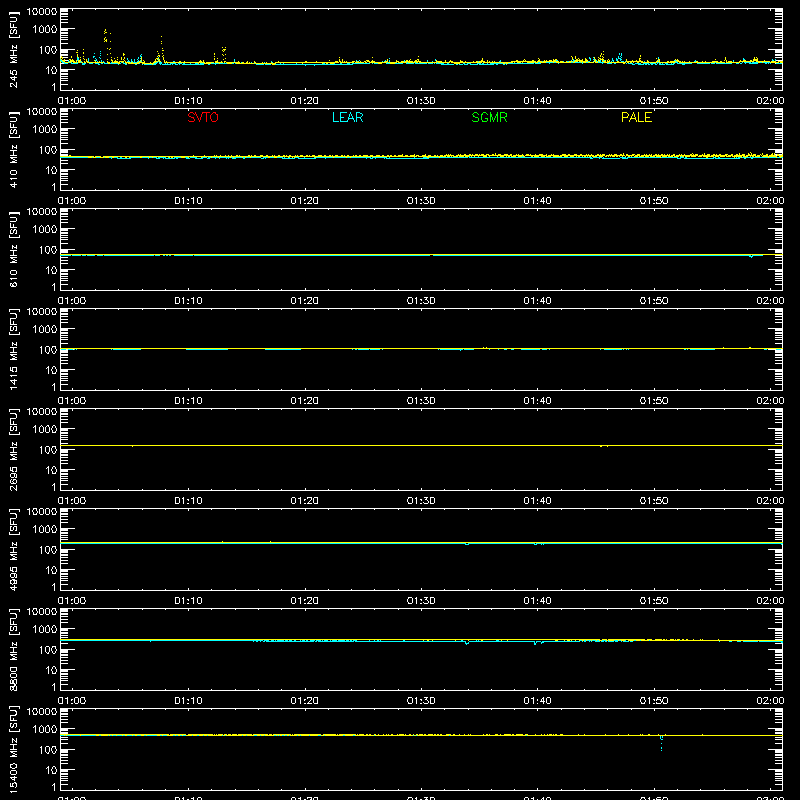Click the yellow PALE station legend label
Screen dimensions: 800x800
pos(636,117)
